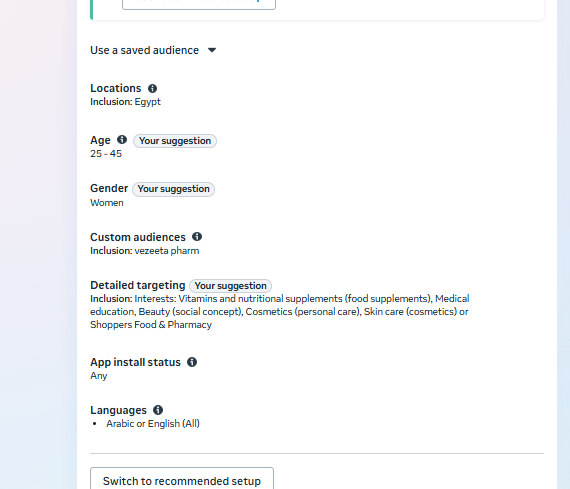Click the Use a saved audience label
This screenshot has width=570, height=489.
pyautogui.click(x=144, y=50)
